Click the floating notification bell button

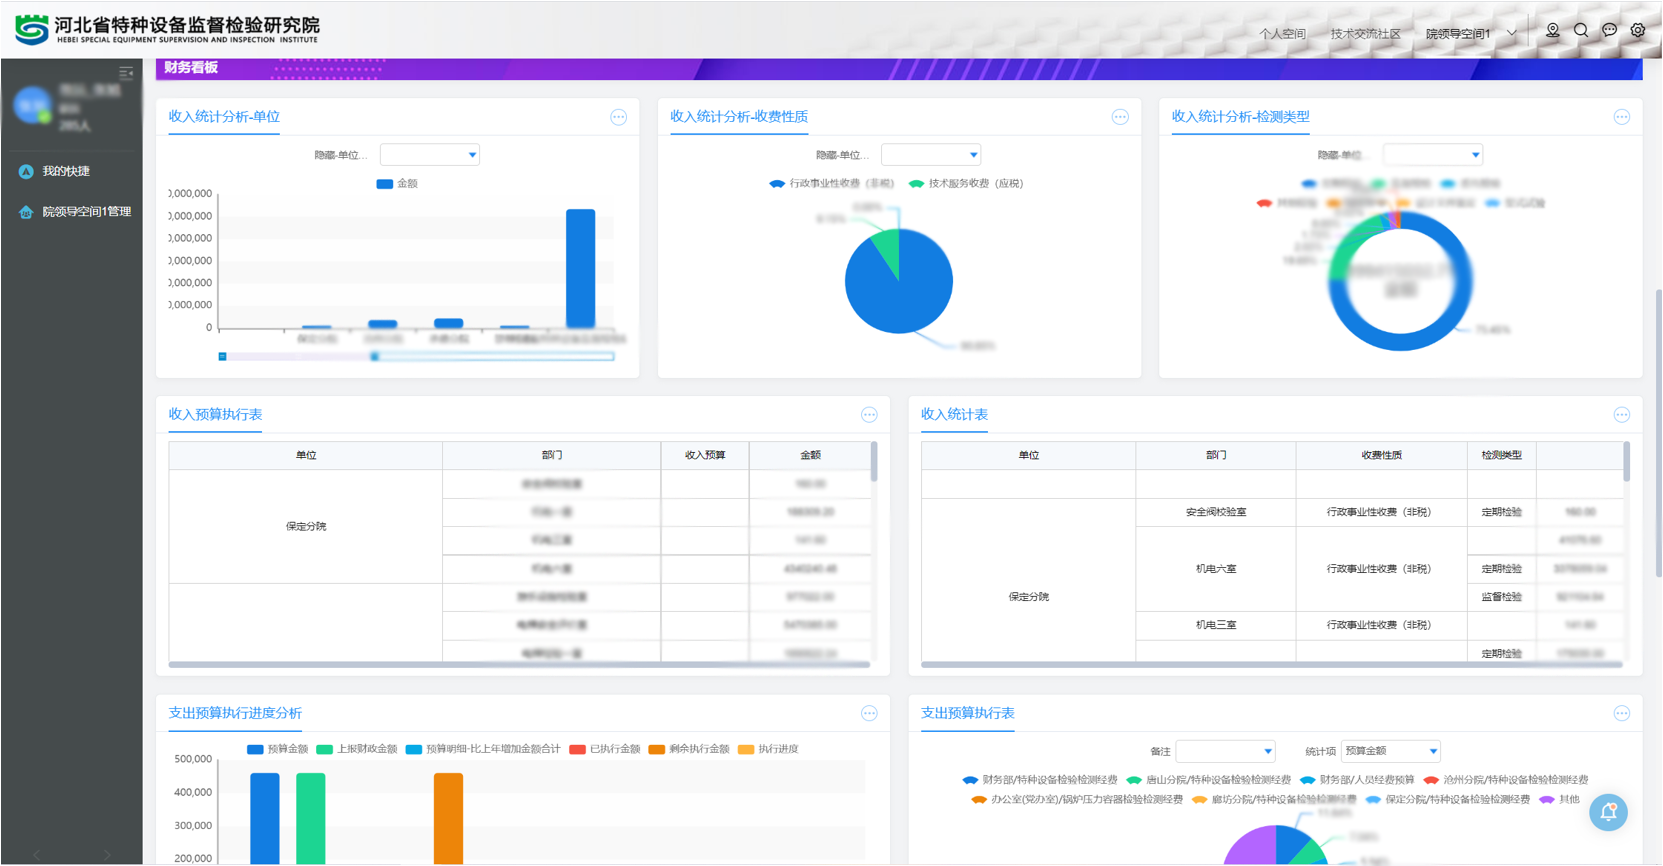point(1608,812)
